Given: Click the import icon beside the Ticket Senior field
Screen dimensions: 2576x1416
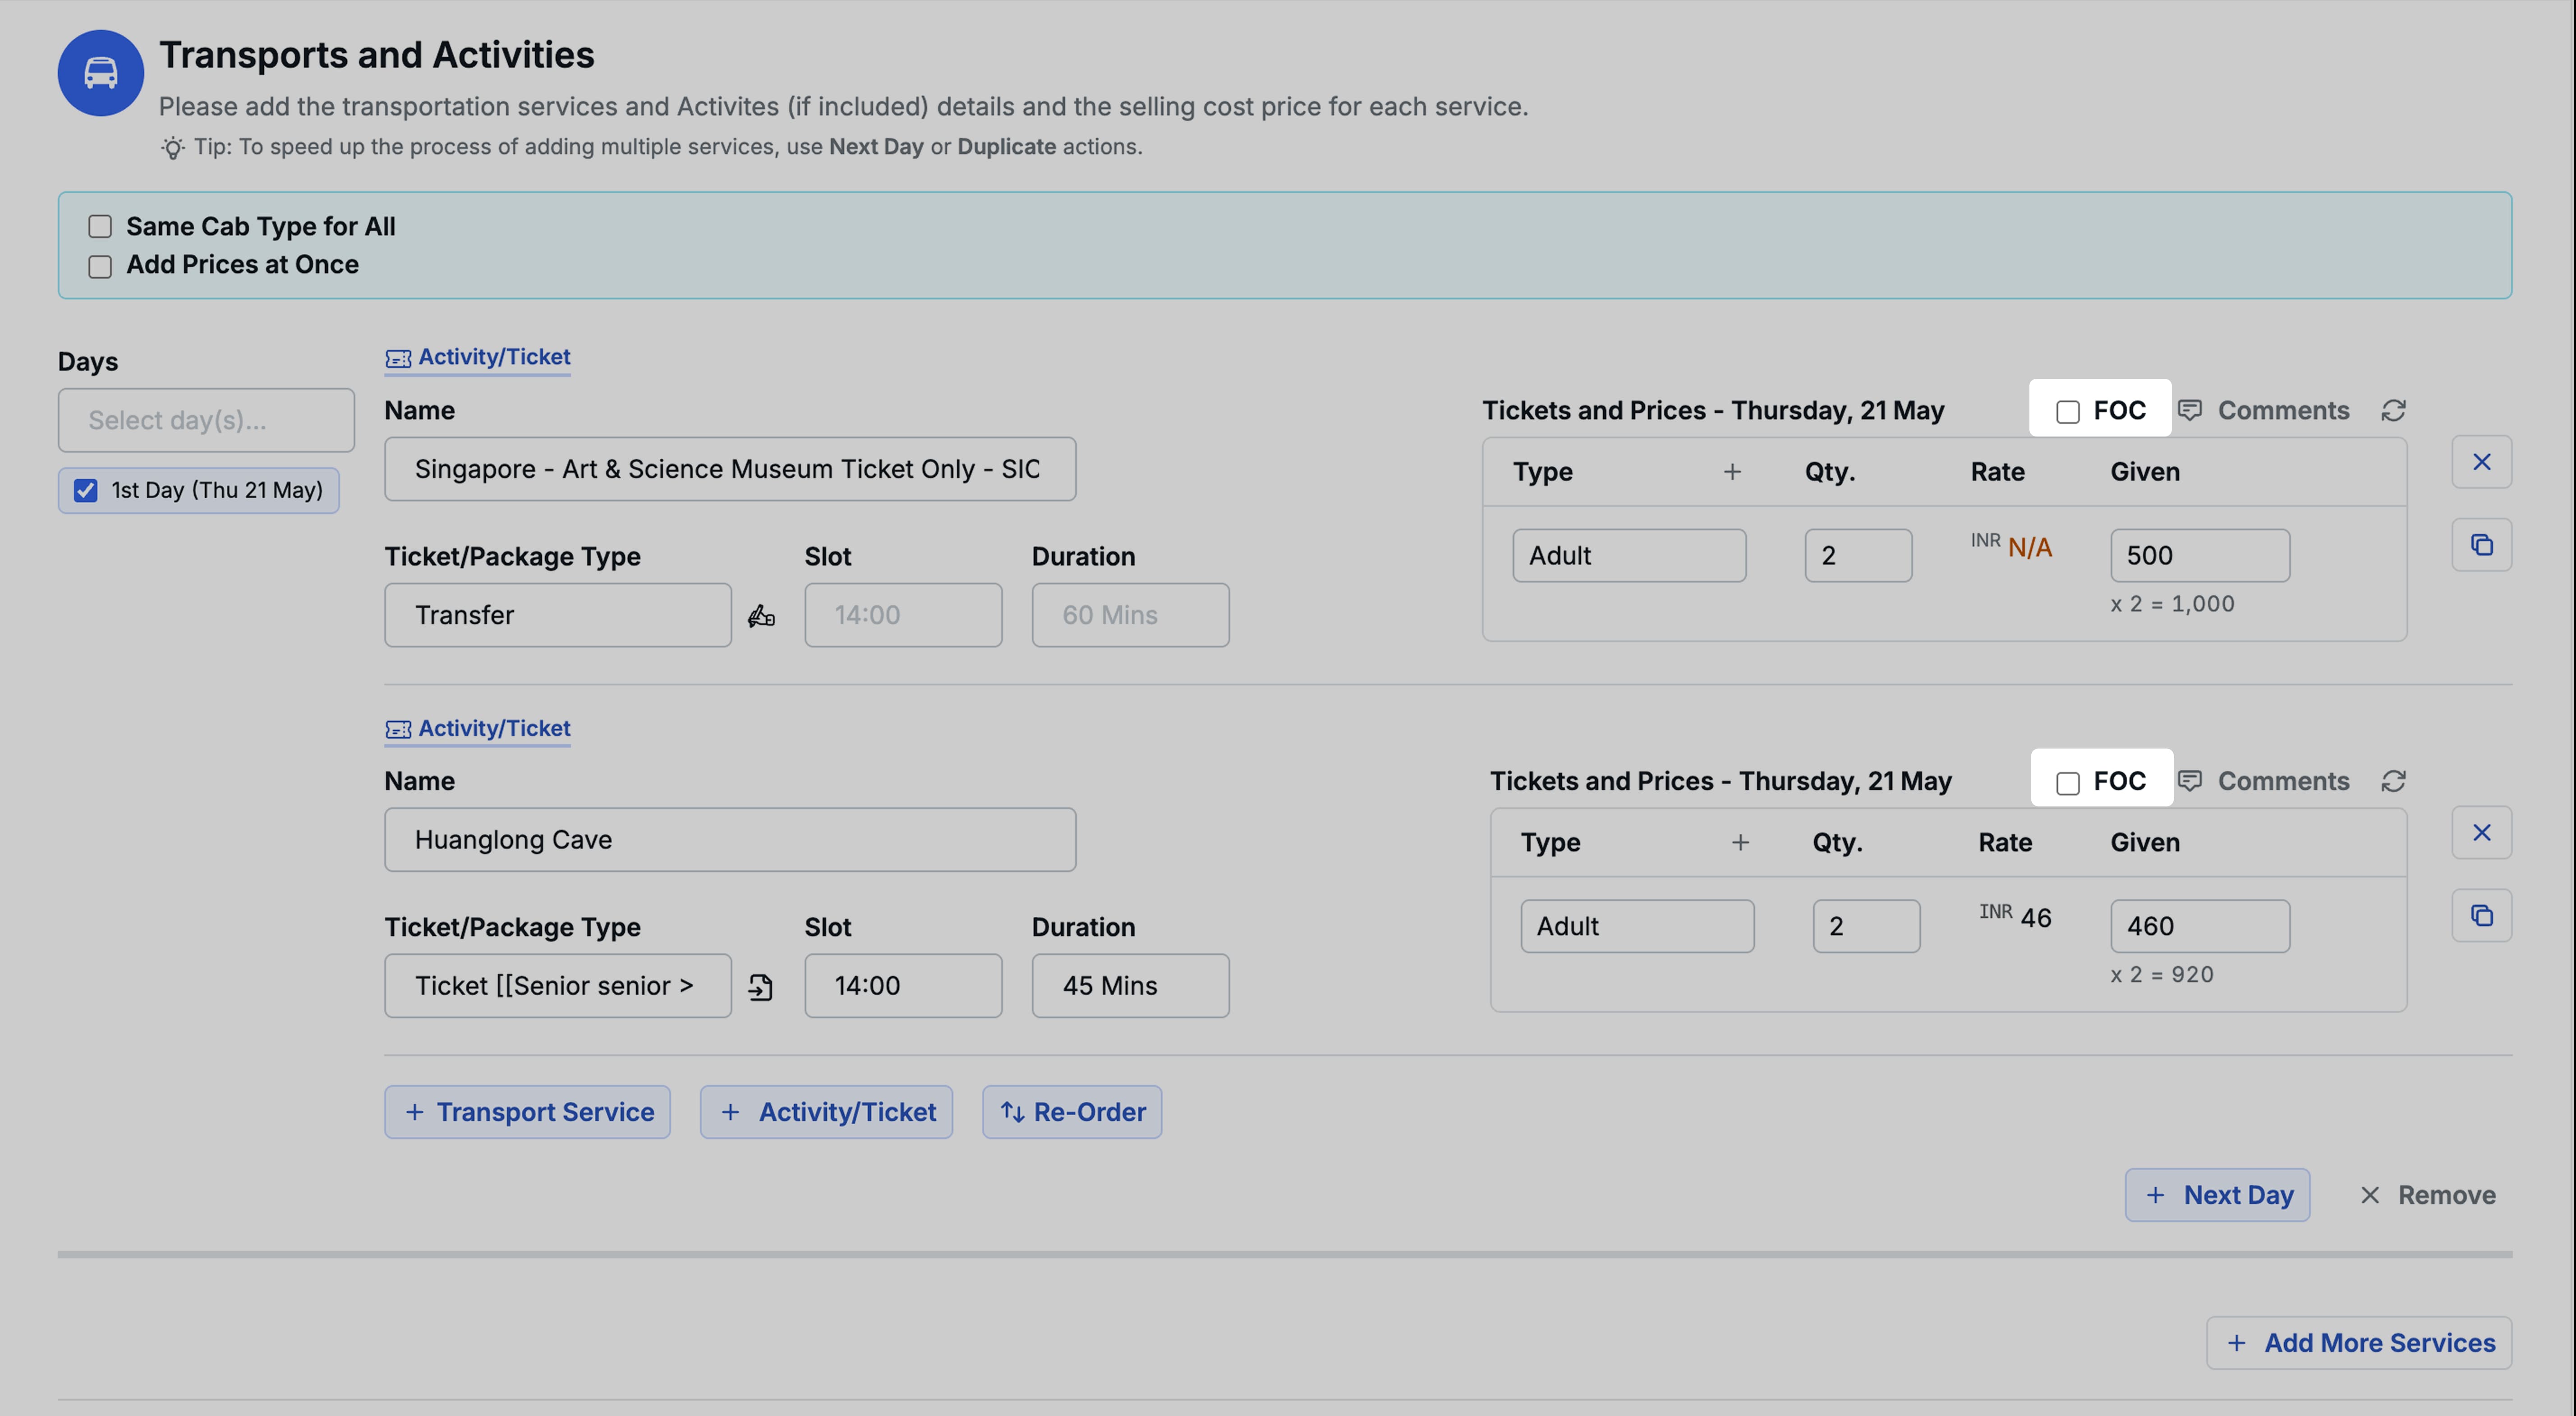Looking at the screenshot, I should [x=761, y=987].
